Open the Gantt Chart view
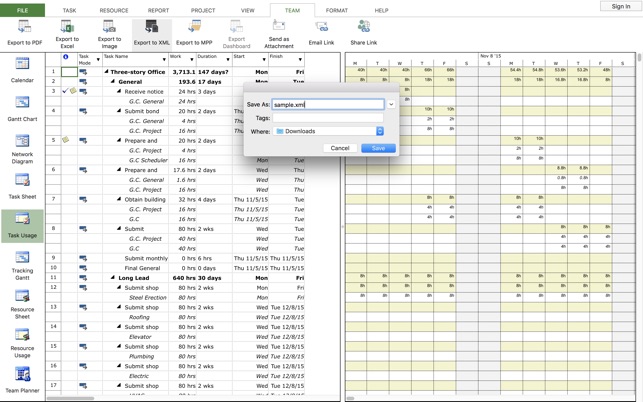Screen dimensions: 643x402 (22, 109)
